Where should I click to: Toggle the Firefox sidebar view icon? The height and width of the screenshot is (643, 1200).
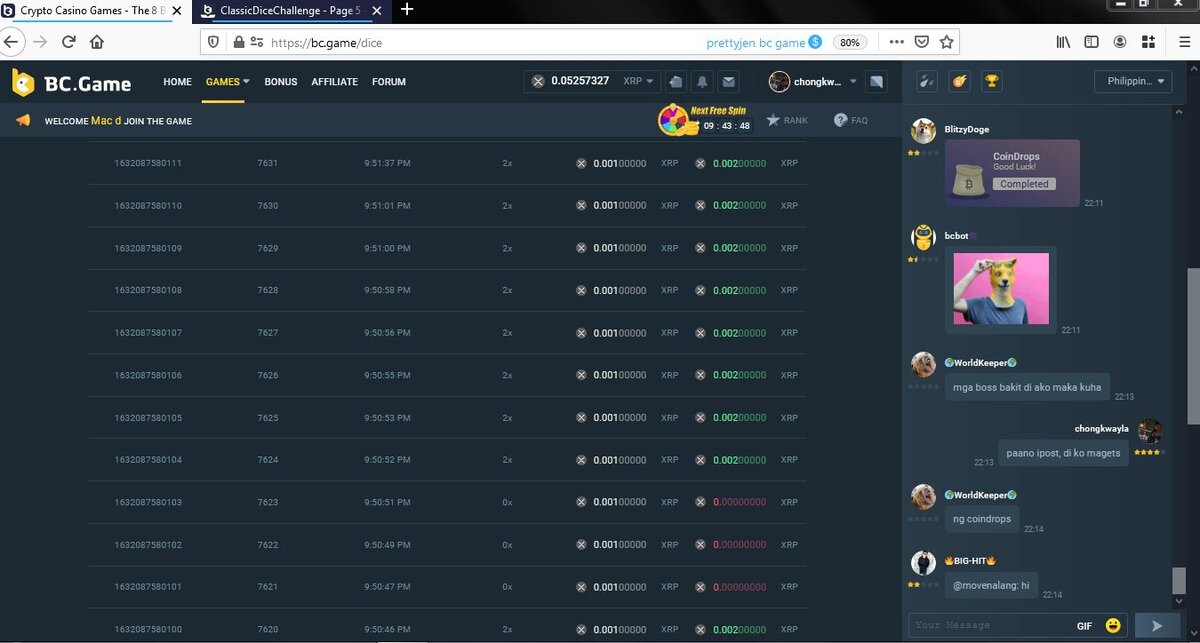click(x=1091, y=42)
